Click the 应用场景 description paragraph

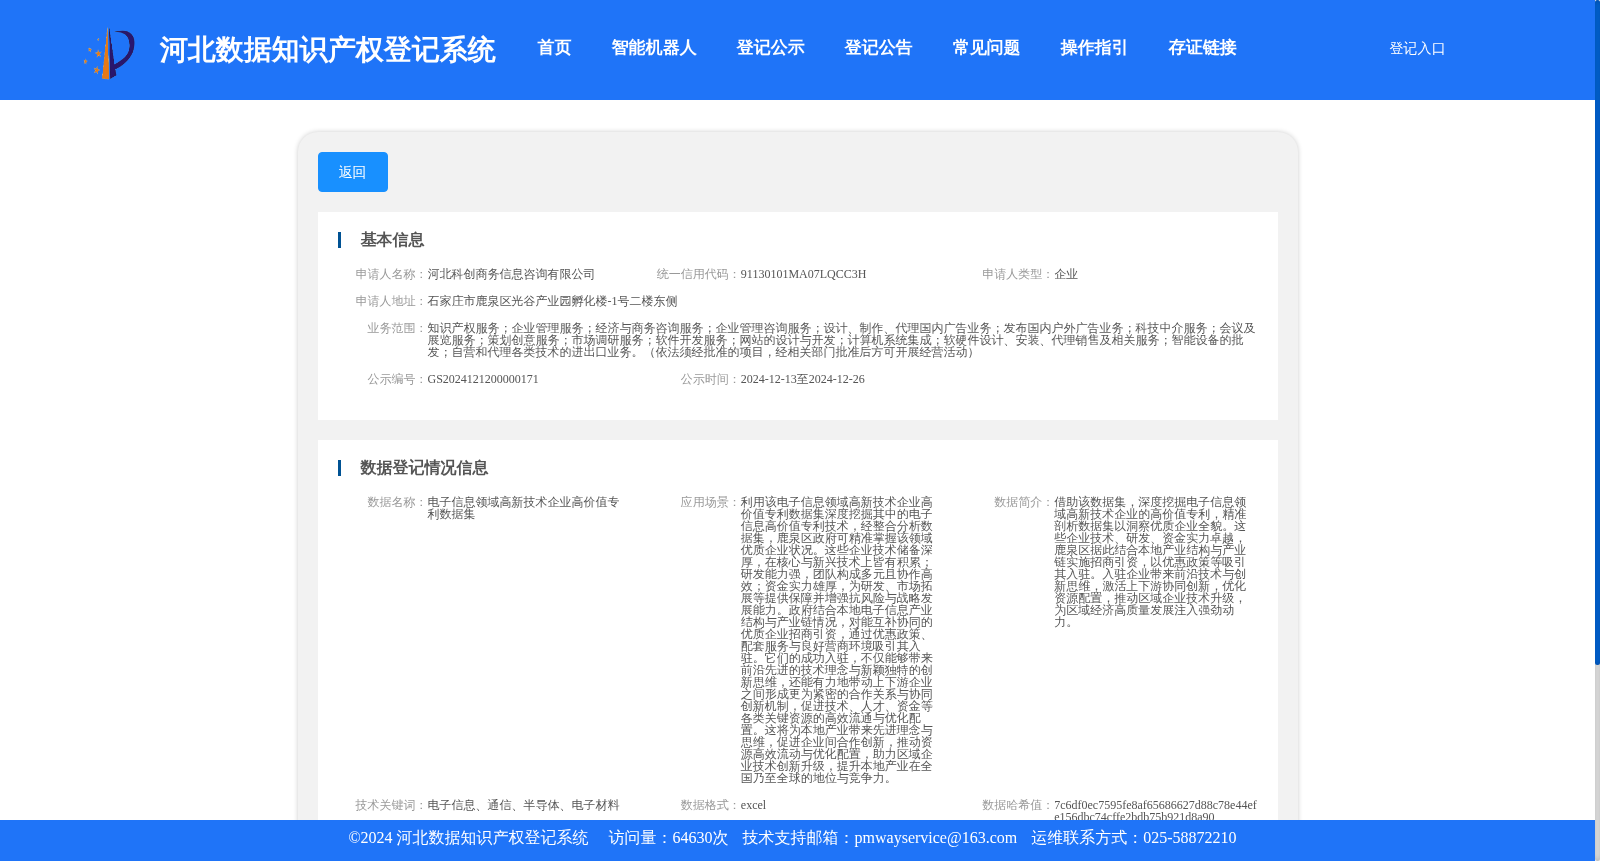[837, 640]
